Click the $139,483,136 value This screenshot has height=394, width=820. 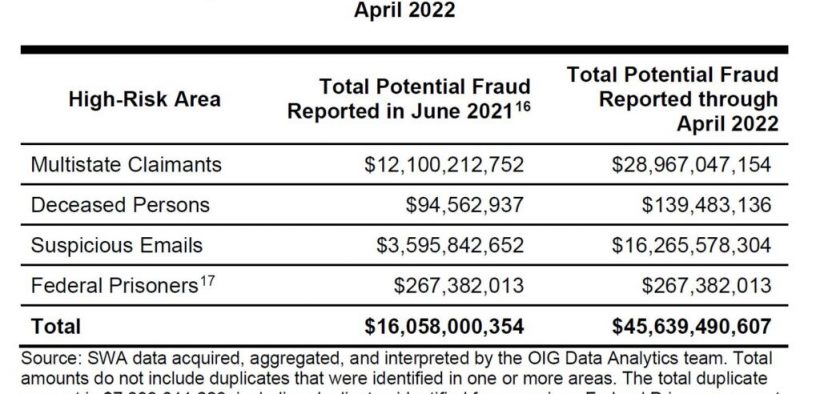click(x=707, y=205)
